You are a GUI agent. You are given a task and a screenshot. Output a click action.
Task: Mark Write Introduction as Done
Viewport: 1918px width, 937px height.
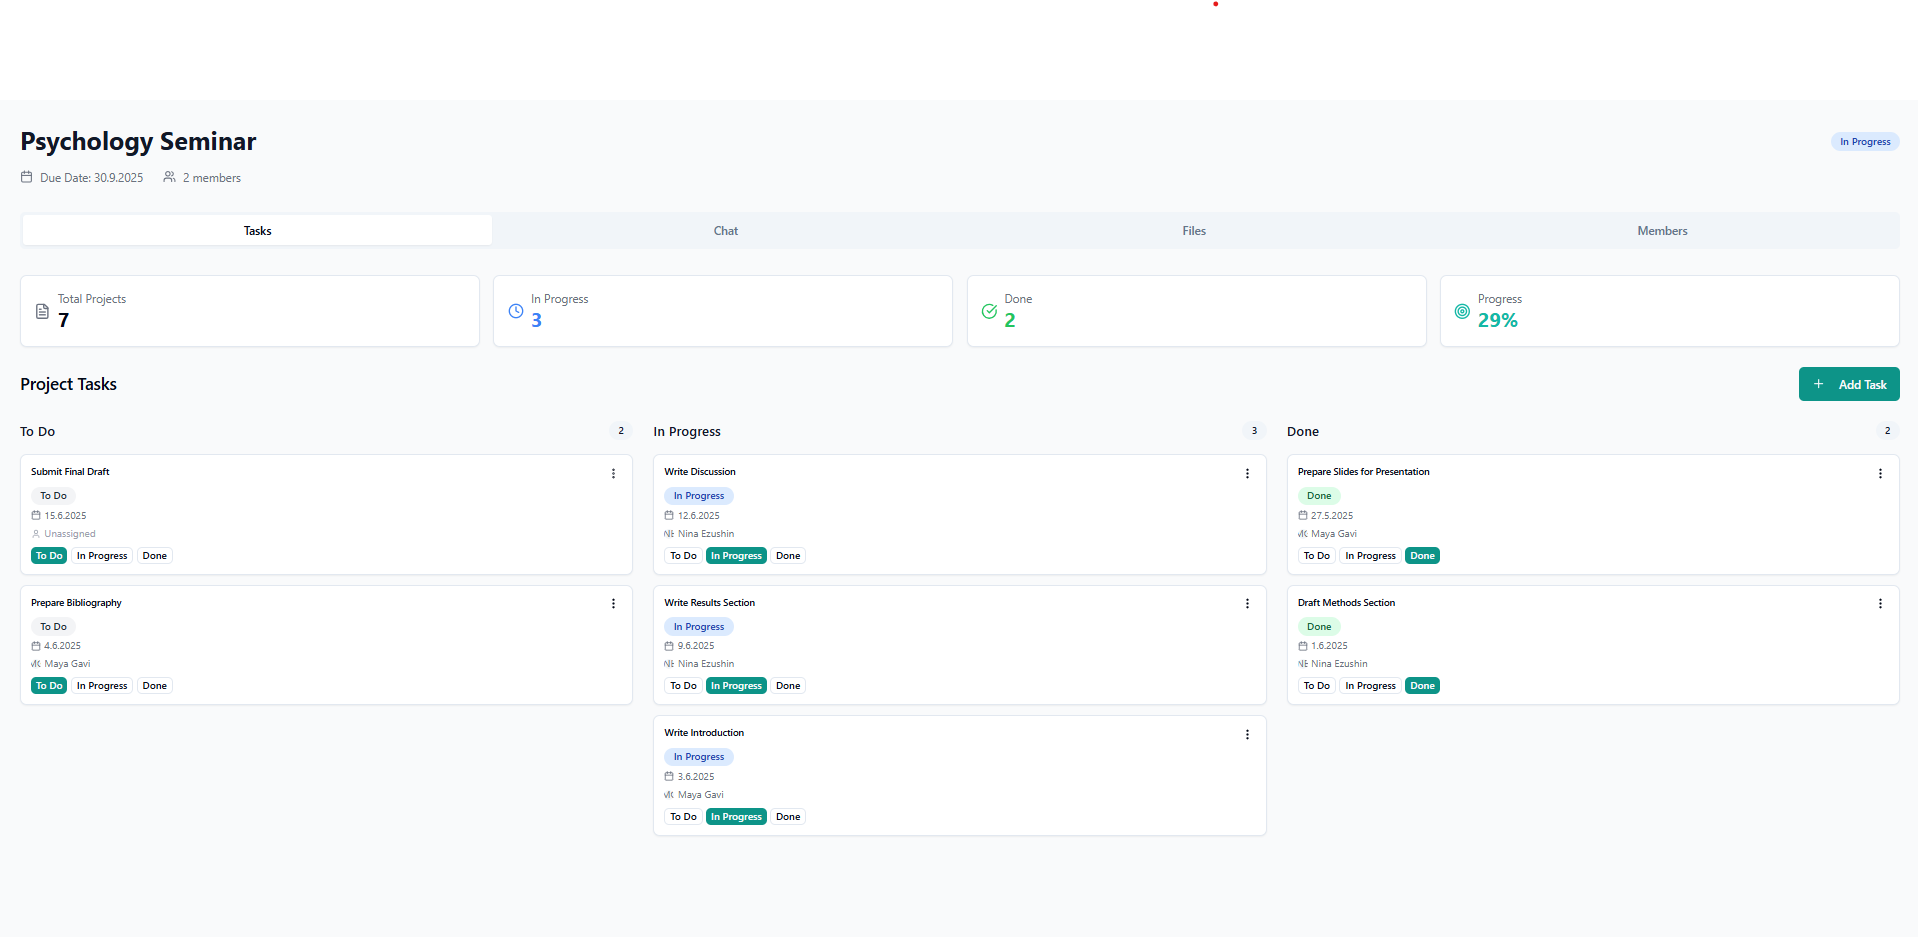788,817
